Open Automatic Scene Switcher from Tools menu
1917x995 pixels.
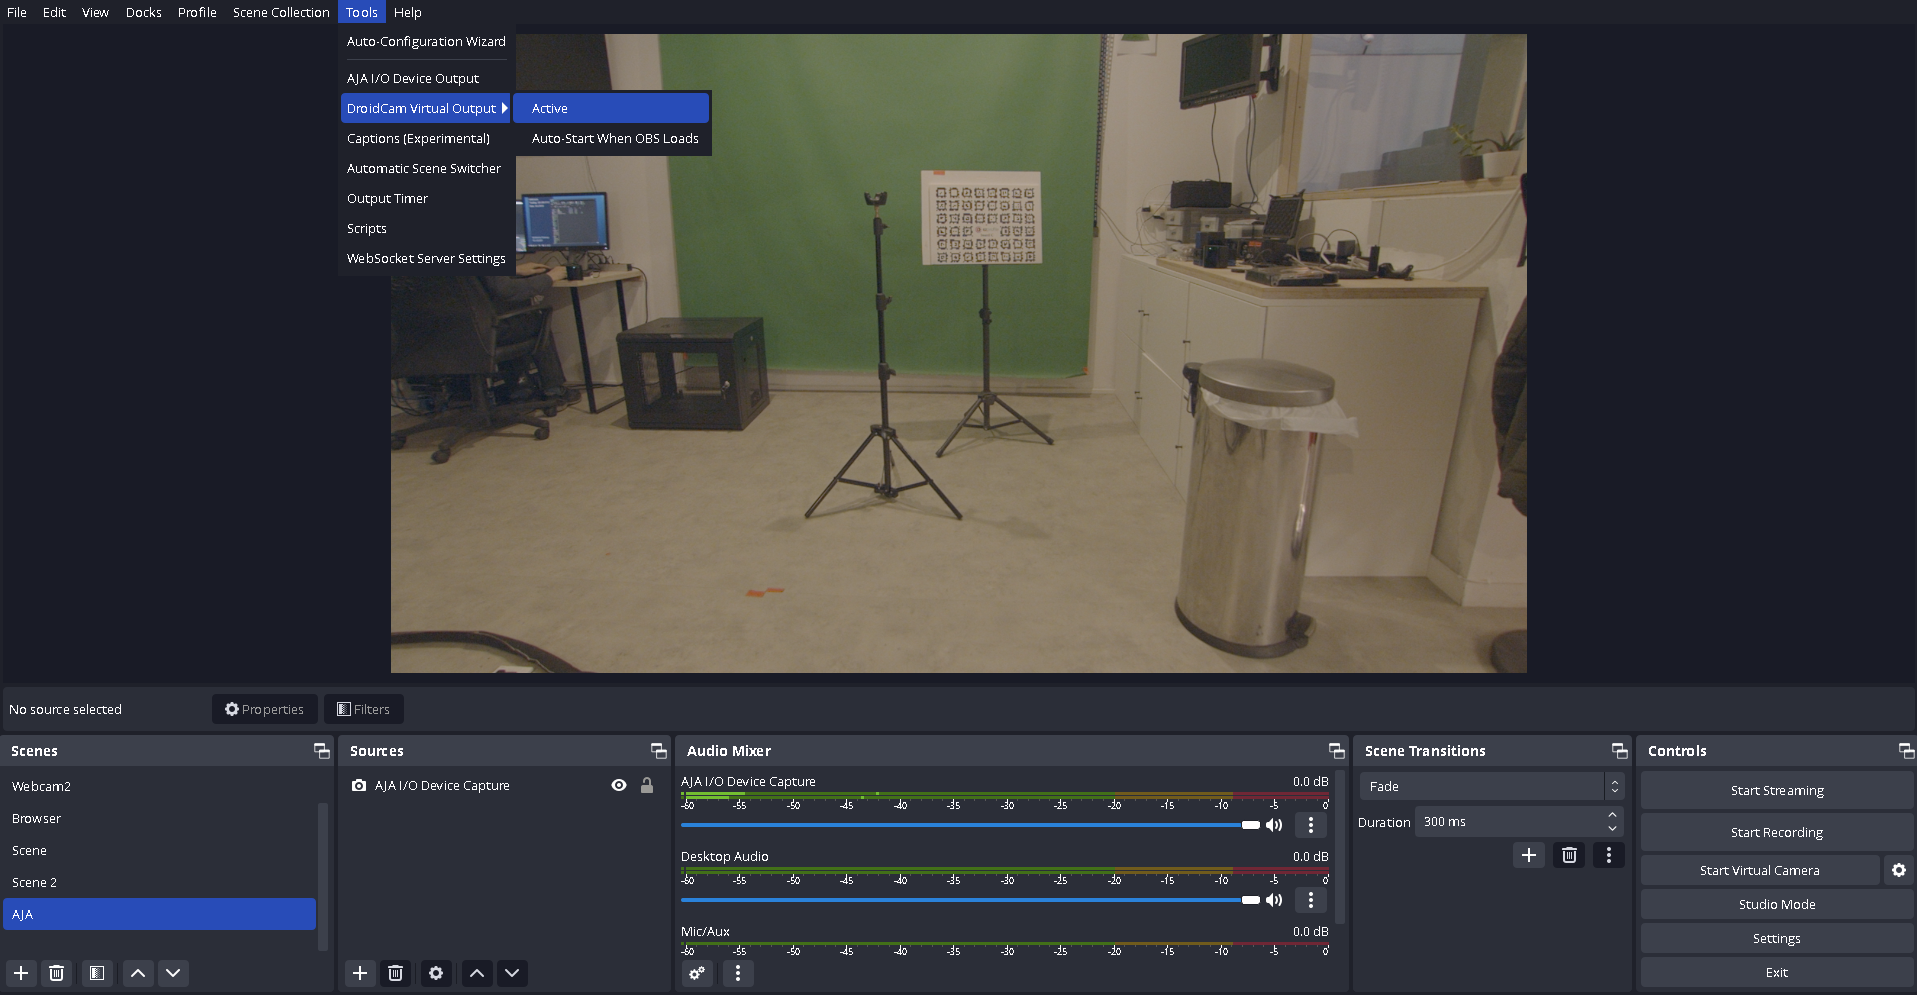tap(424, 169)
